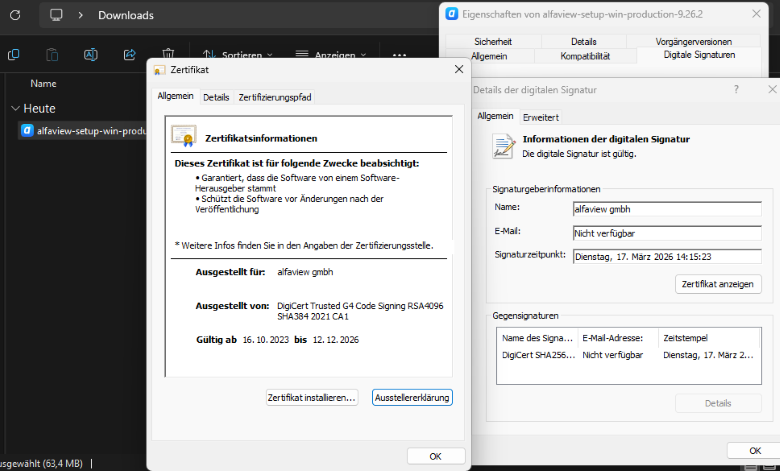Click the Zertifikat installieren button
The width and height of the screenshot is (780, 471).
tap(312, 397)
